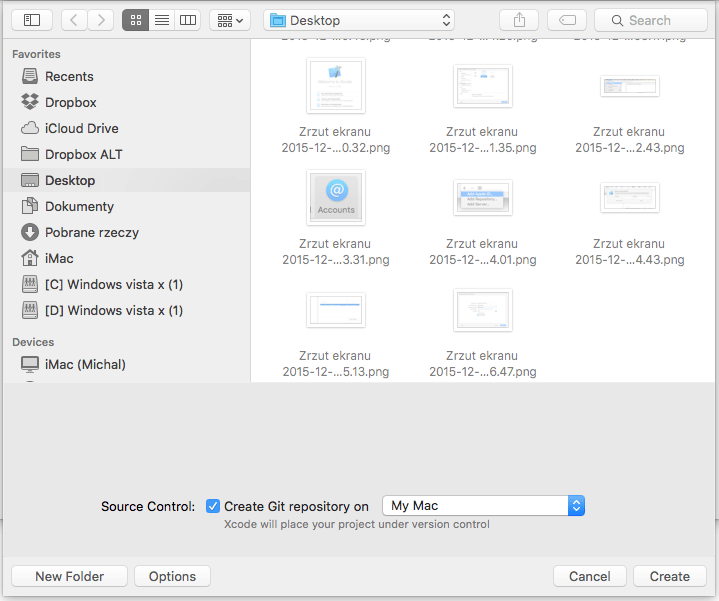Click the Search input field
719x601 pixels.
[x=650, y=20]
